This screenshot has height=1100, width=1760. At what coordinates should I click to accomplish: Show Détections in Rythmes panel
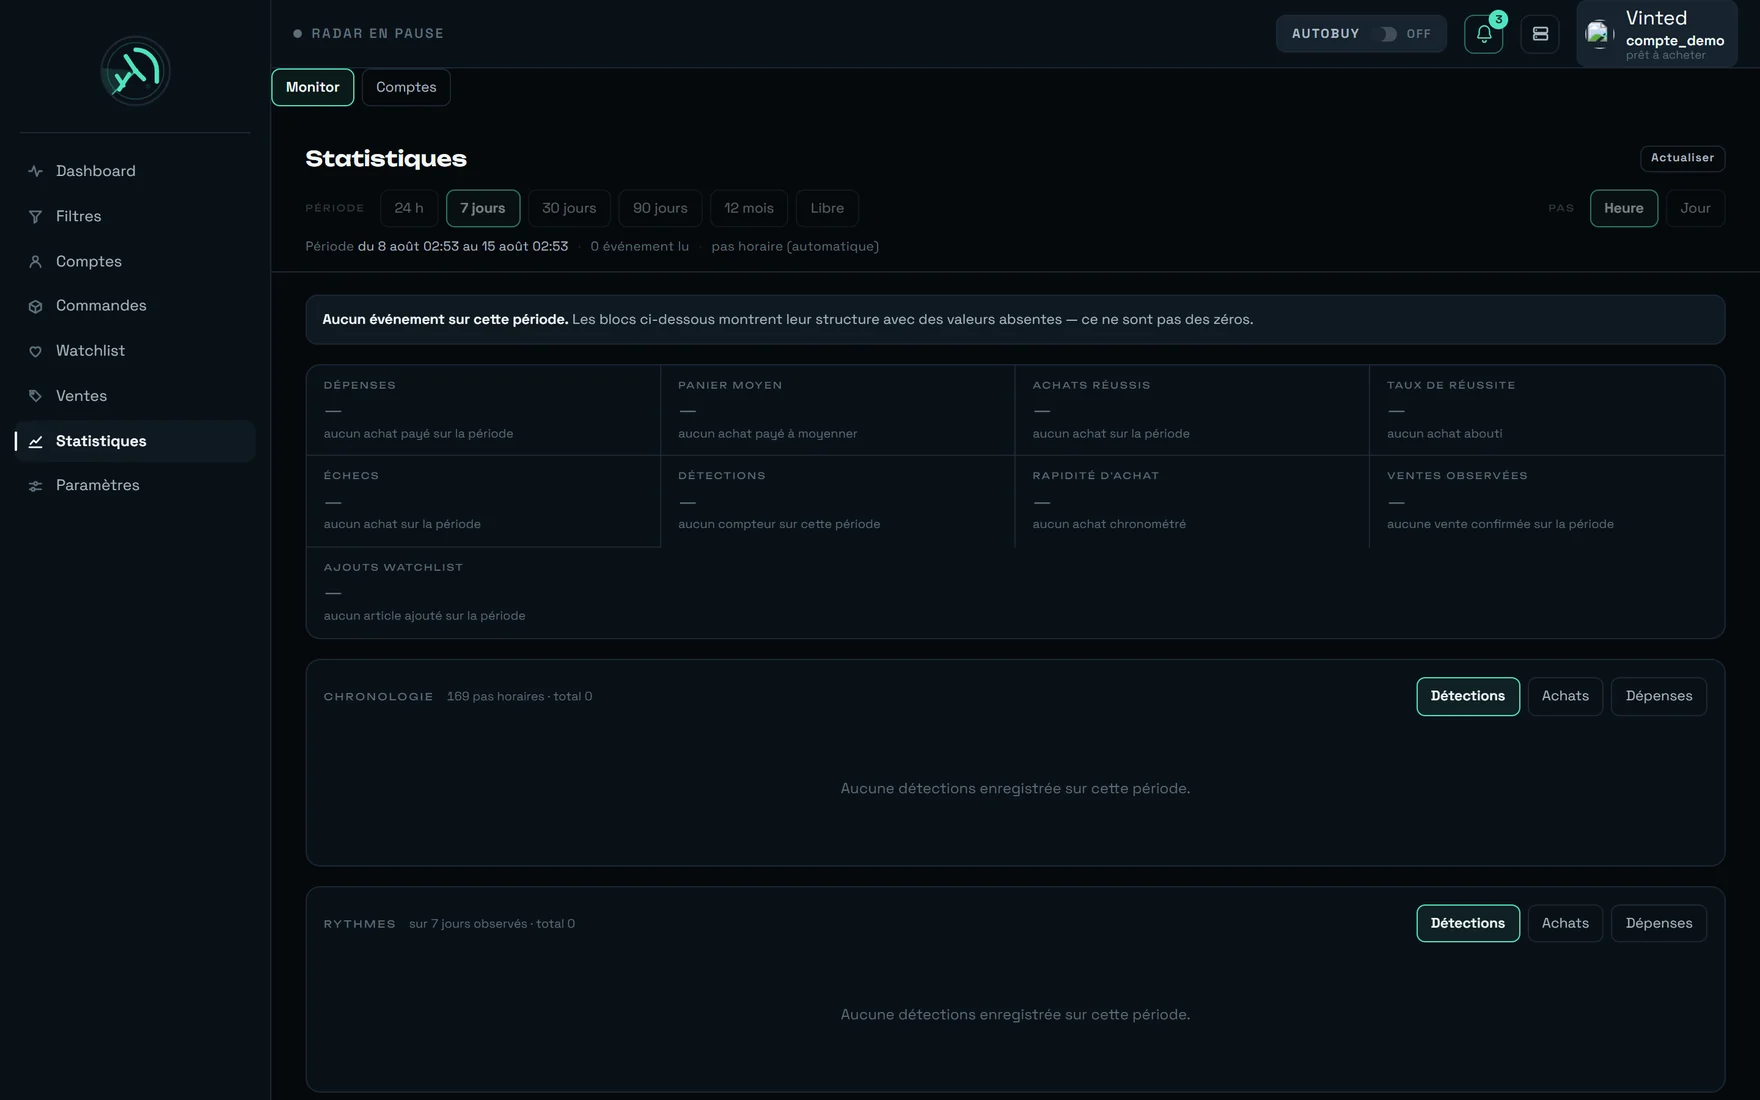pos(1468,923)
